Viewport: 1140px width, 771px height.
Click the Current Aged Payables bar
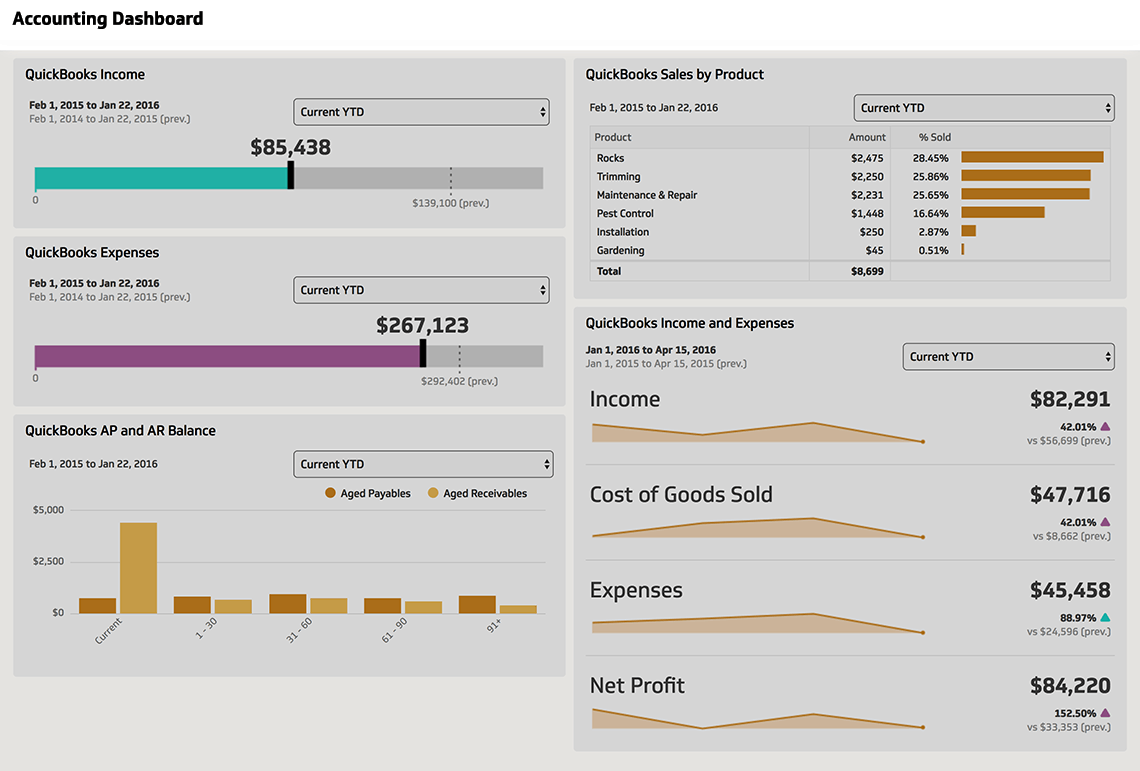pos(97,606)
